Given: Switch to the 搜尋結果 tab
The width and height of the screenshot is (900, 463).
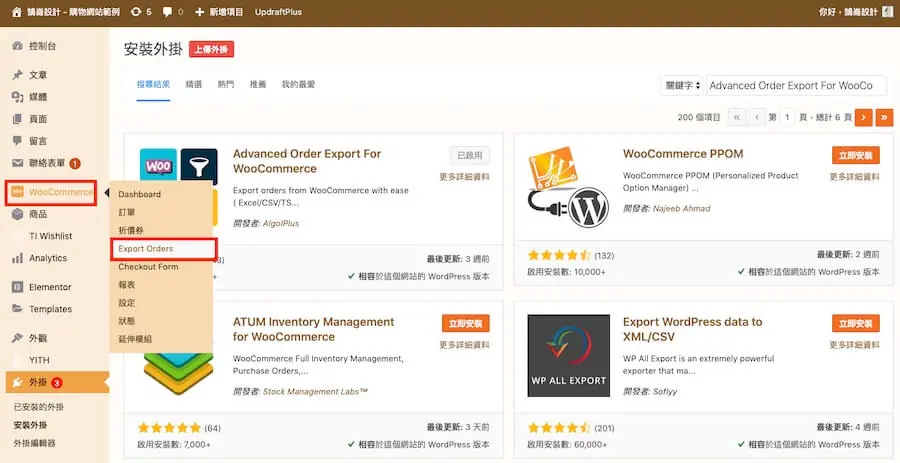Looking at the screenshot, I should pos(153,84).
